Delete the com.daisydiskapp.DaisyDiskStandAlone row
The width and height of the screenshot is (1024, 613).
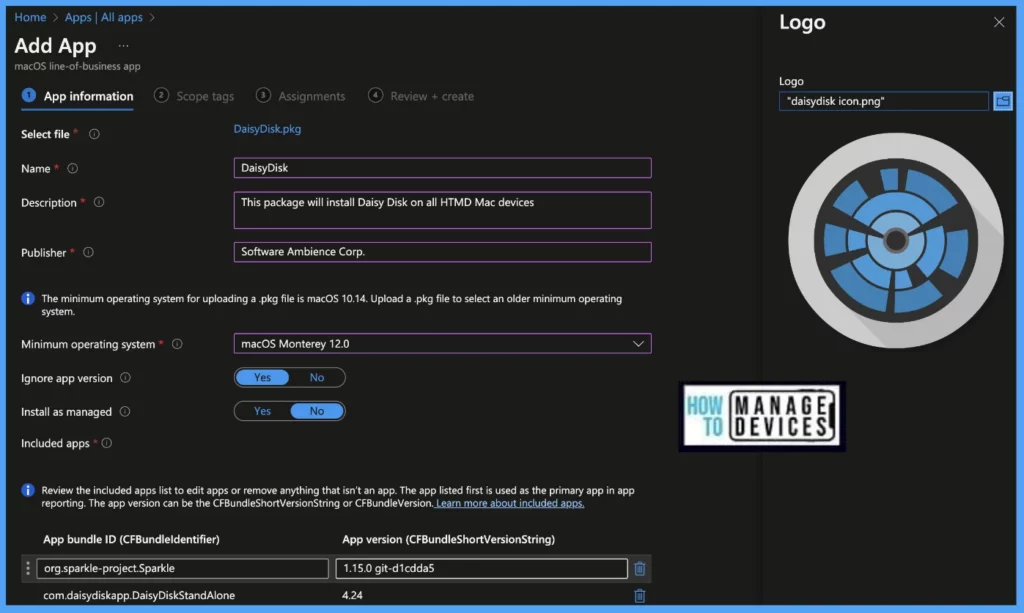(x=640, y=595)
